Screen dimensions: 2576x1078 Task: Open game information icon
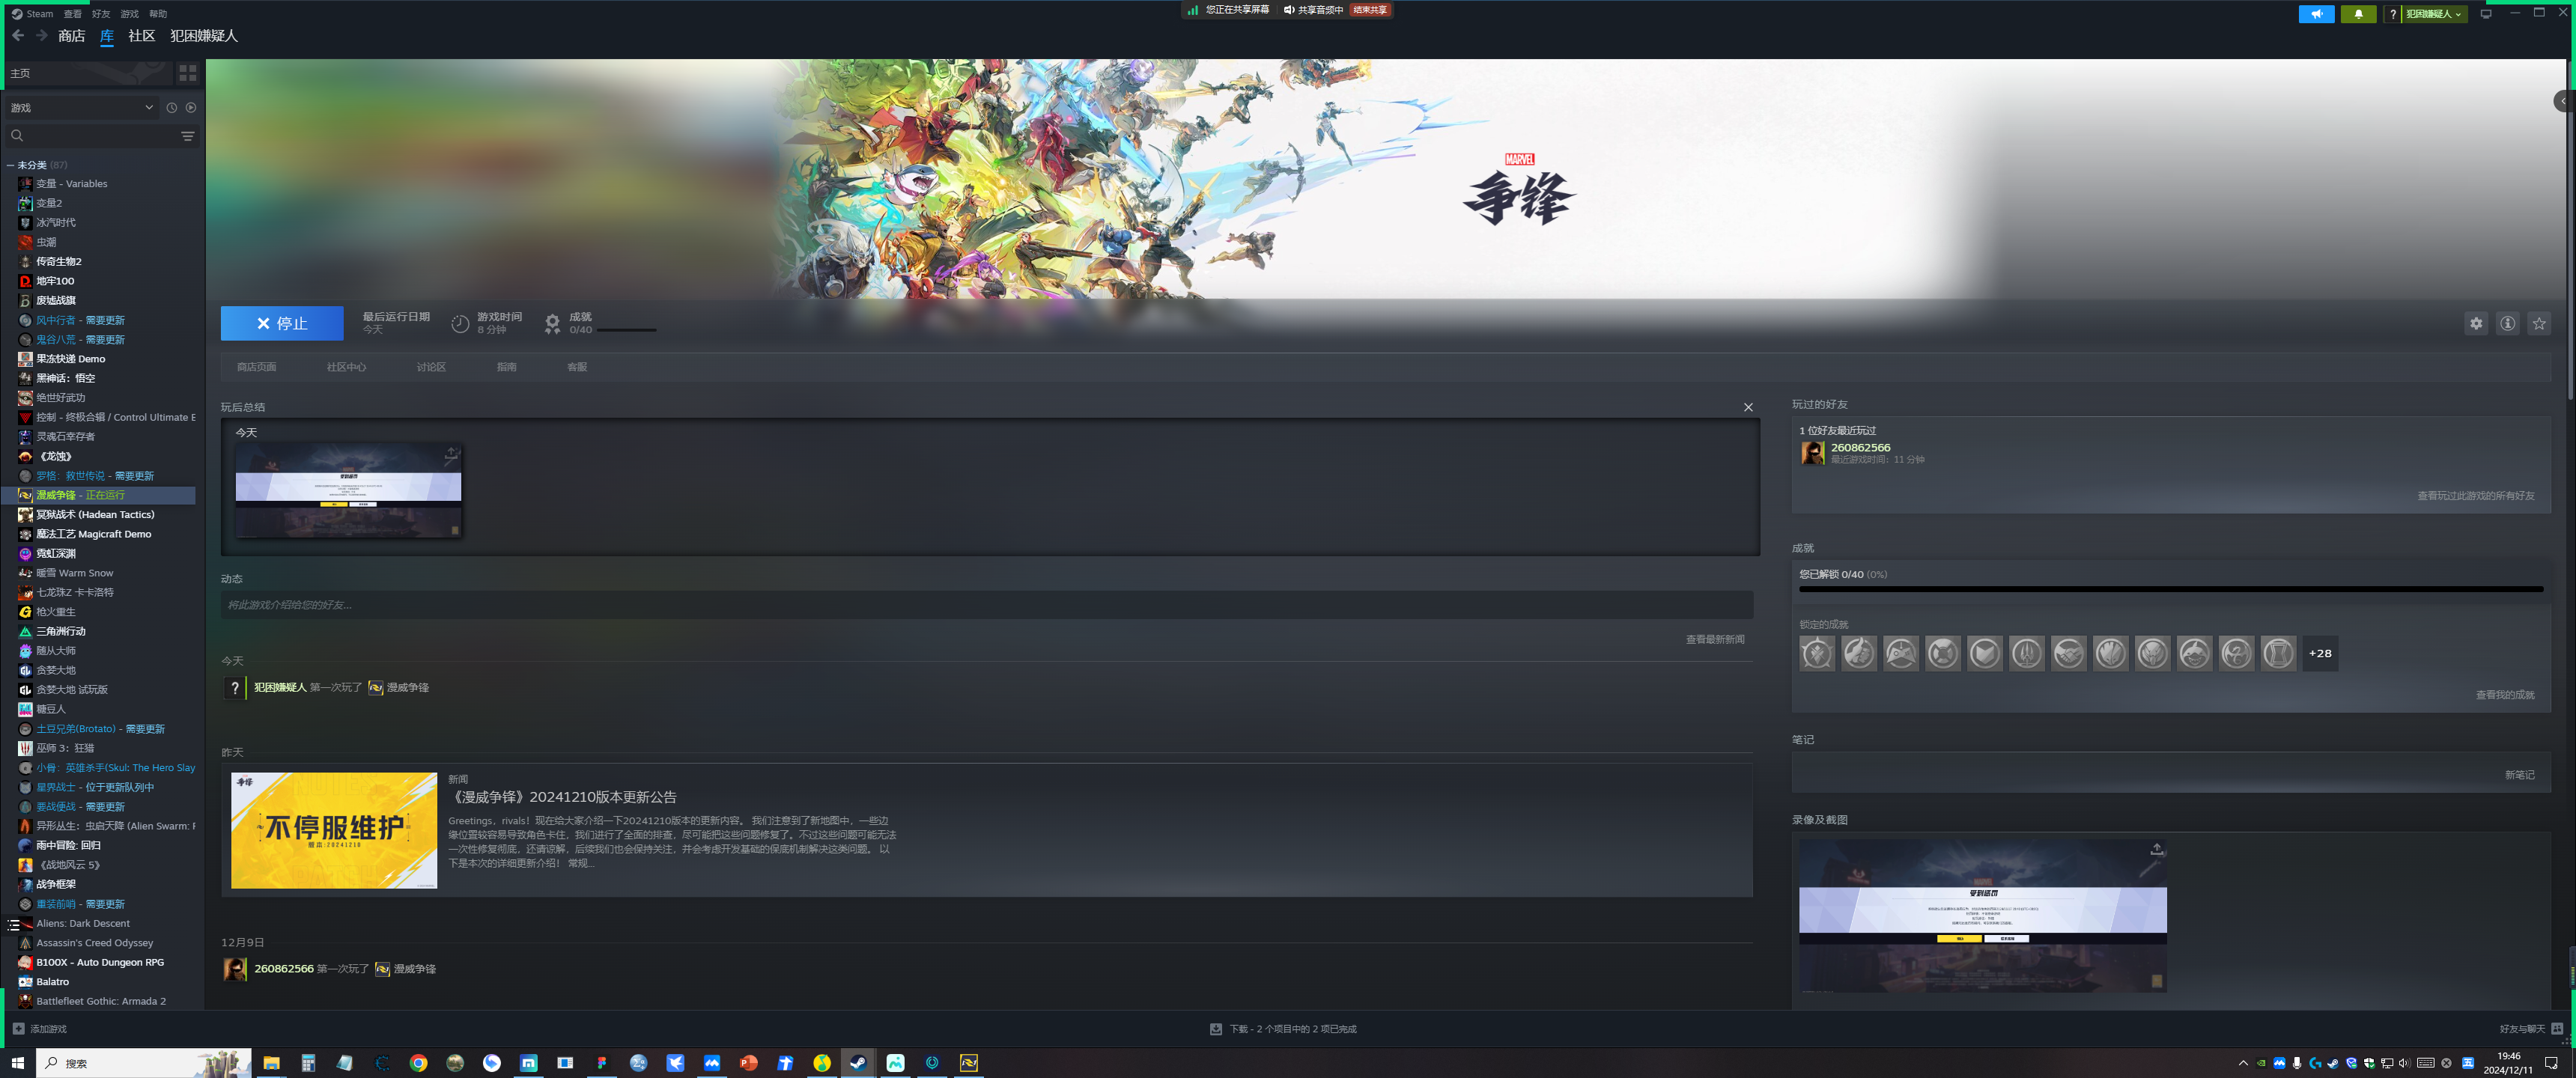click(2507, 323)
